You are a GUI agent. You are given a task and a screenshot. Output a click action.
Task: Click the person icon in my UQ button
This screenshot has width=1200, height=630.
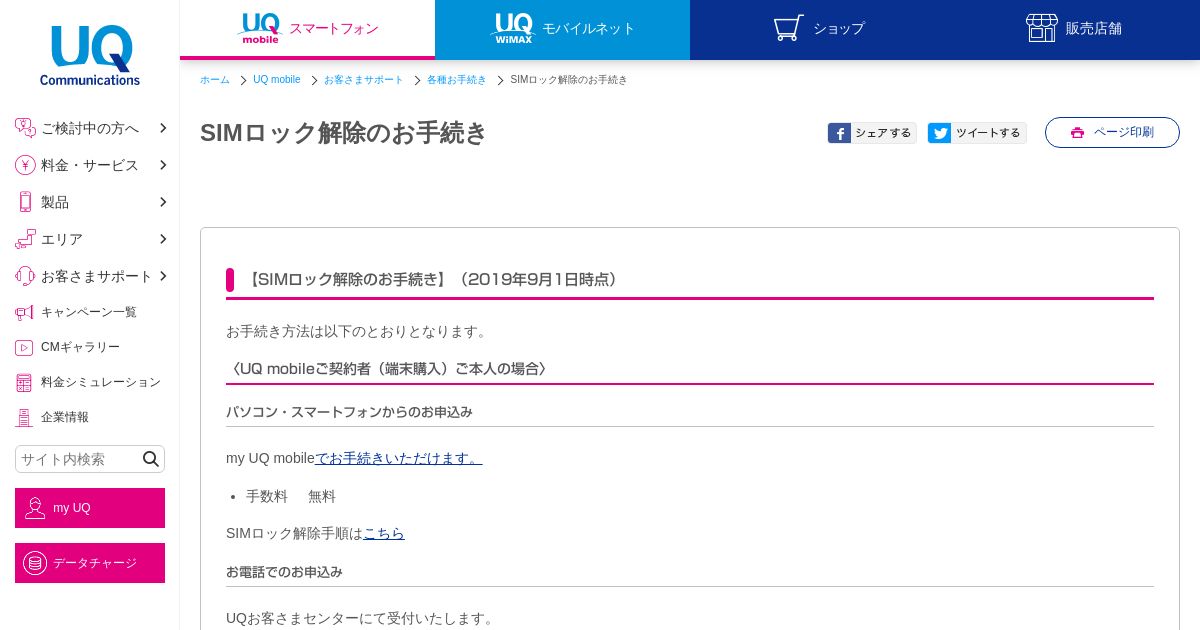[35, 508]
